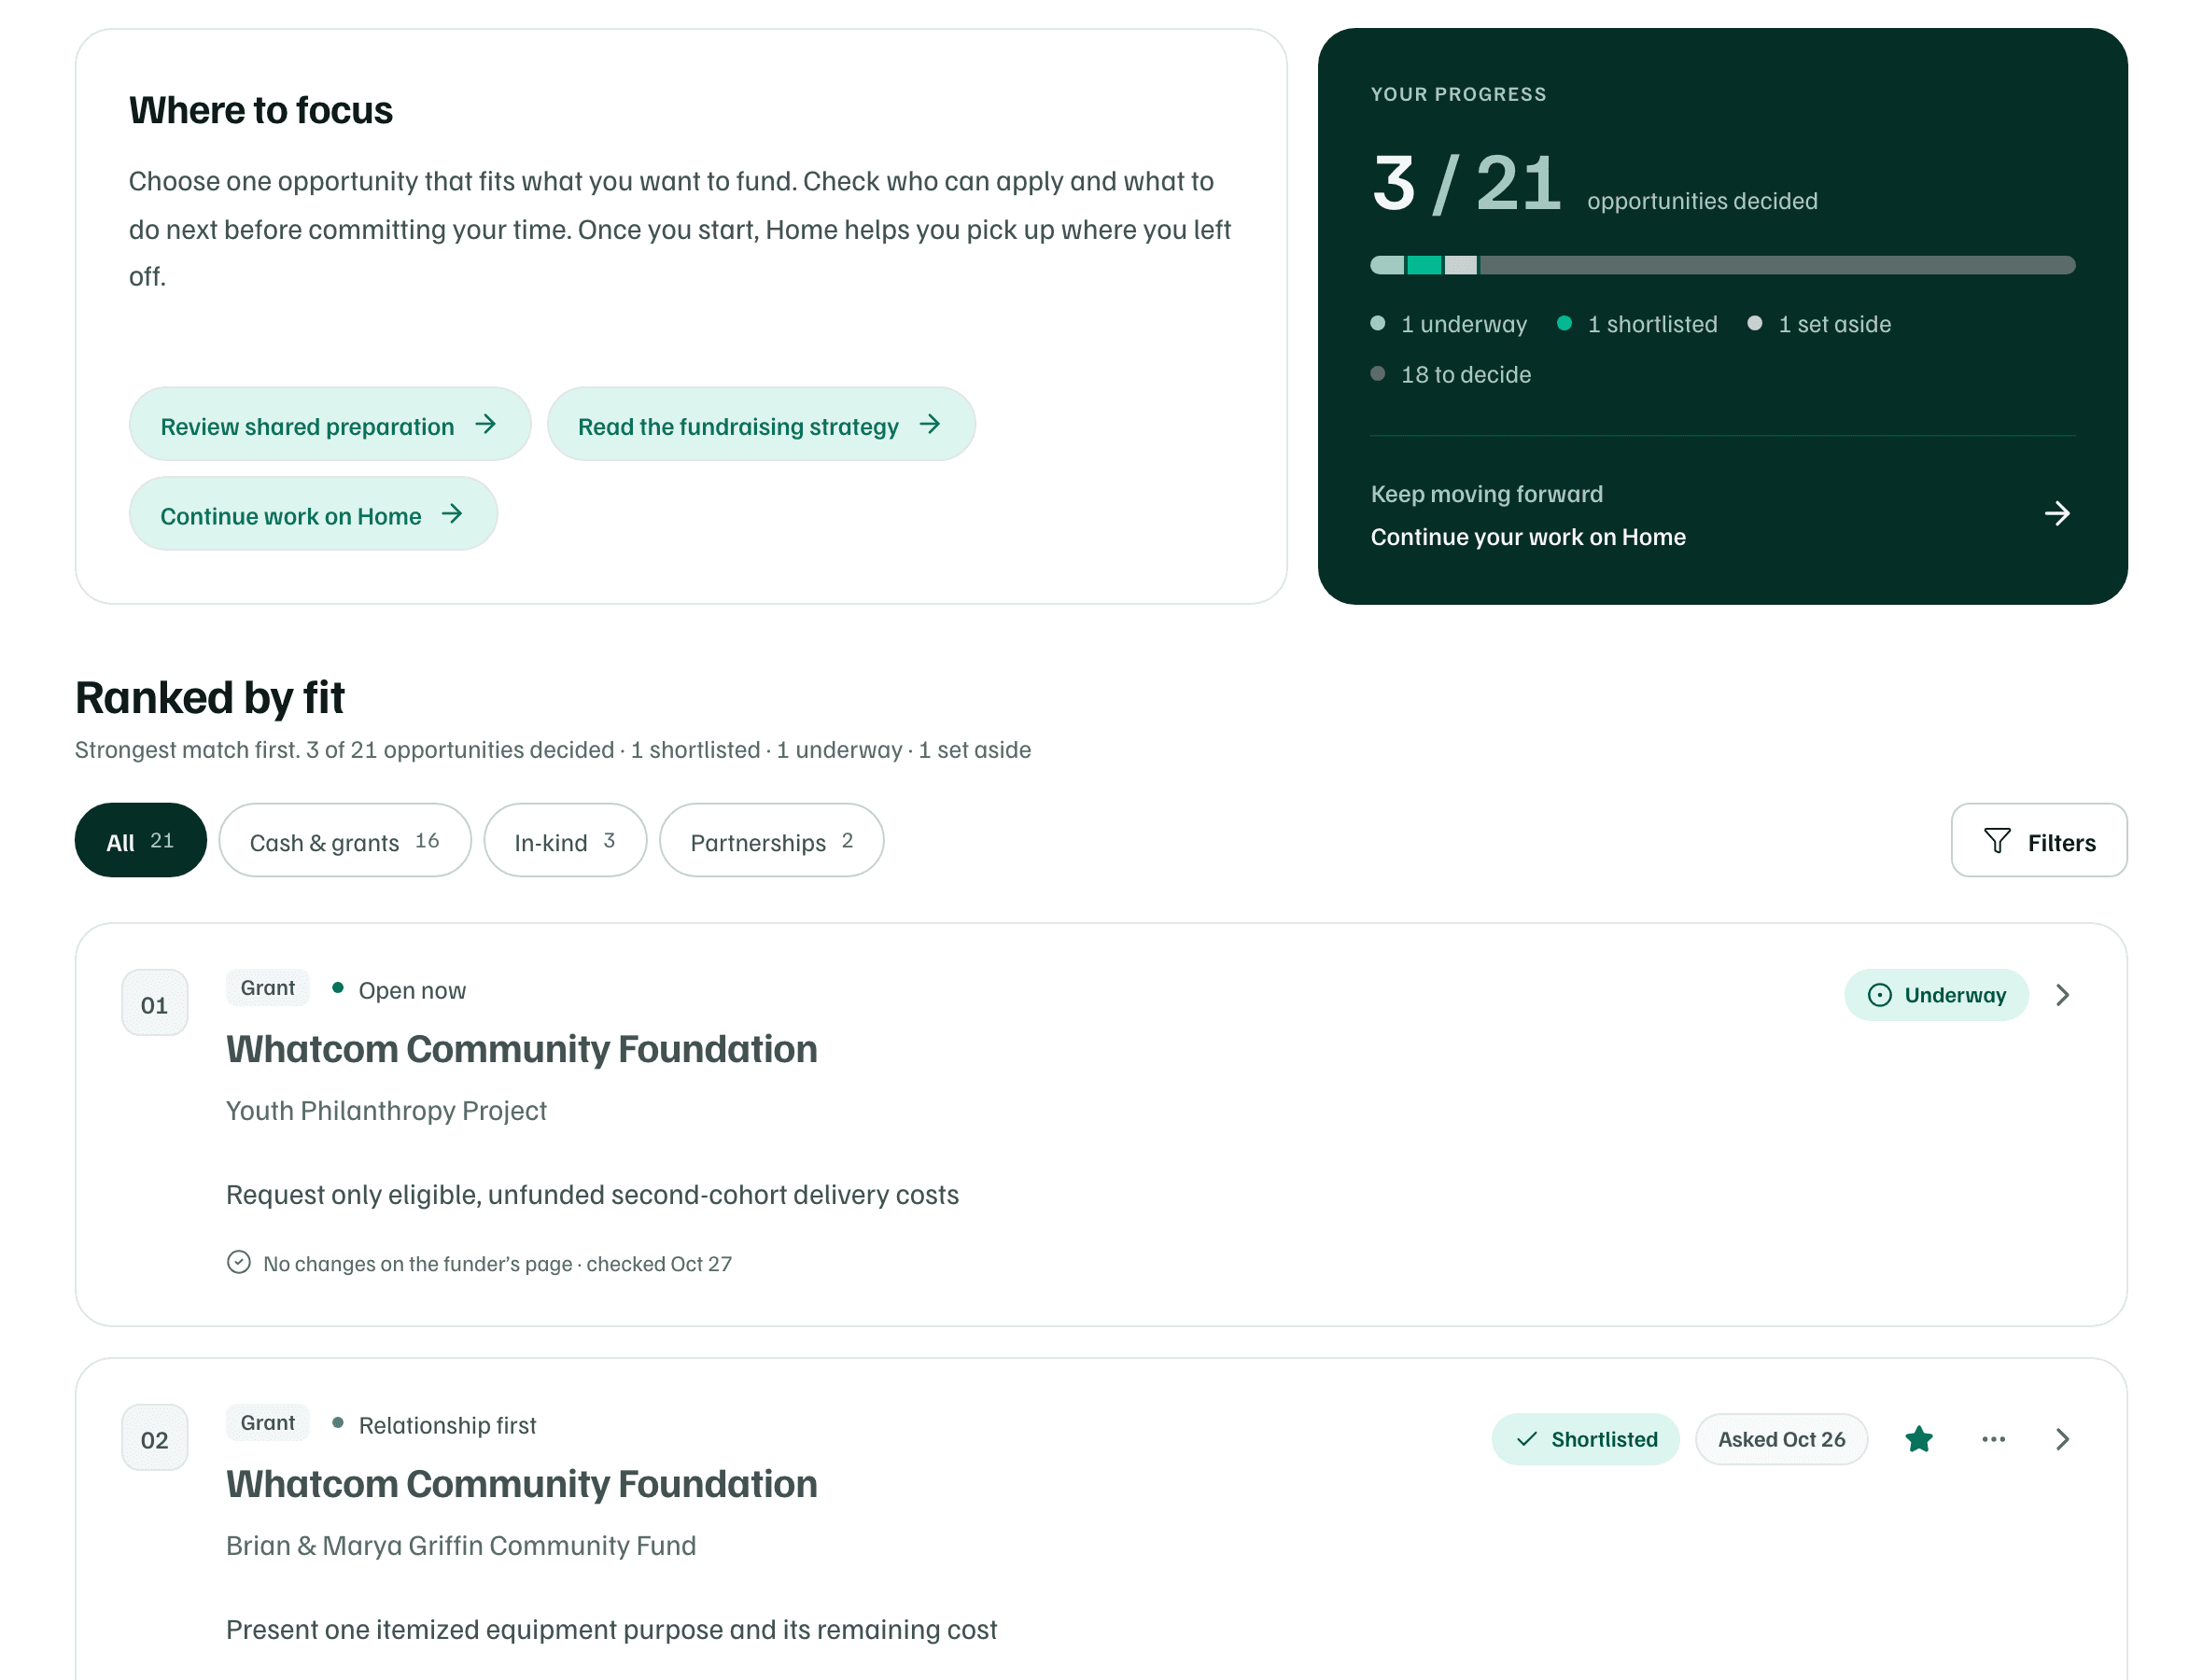Click the 02 rank badge
The width and height of the screenshot is (2203, 1680).
154,1438
